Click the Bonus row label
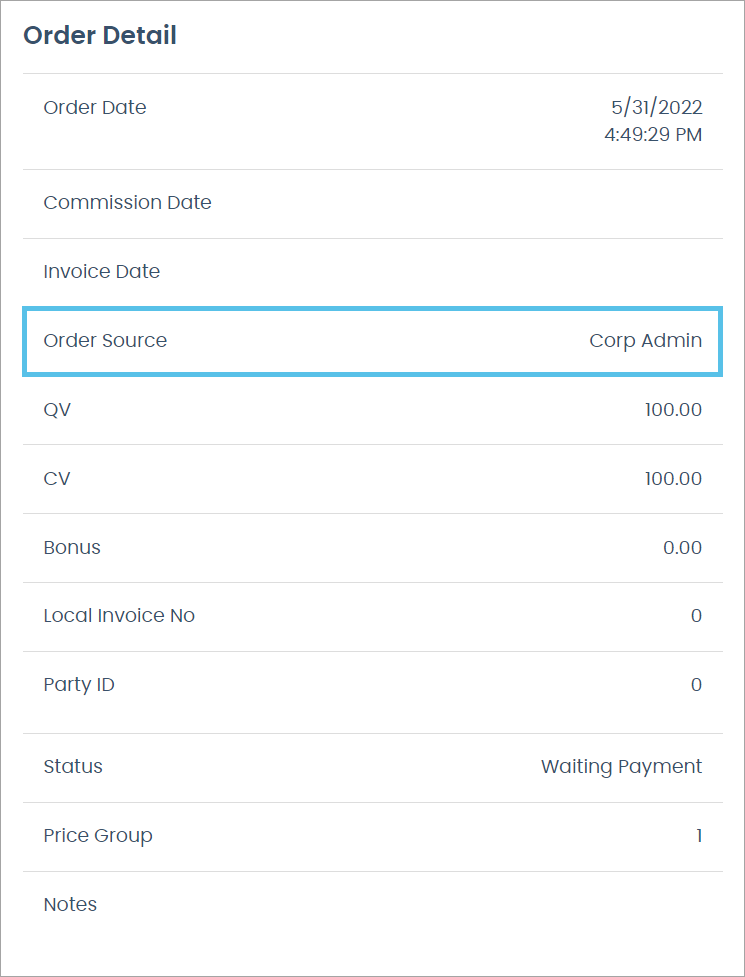 72,548
